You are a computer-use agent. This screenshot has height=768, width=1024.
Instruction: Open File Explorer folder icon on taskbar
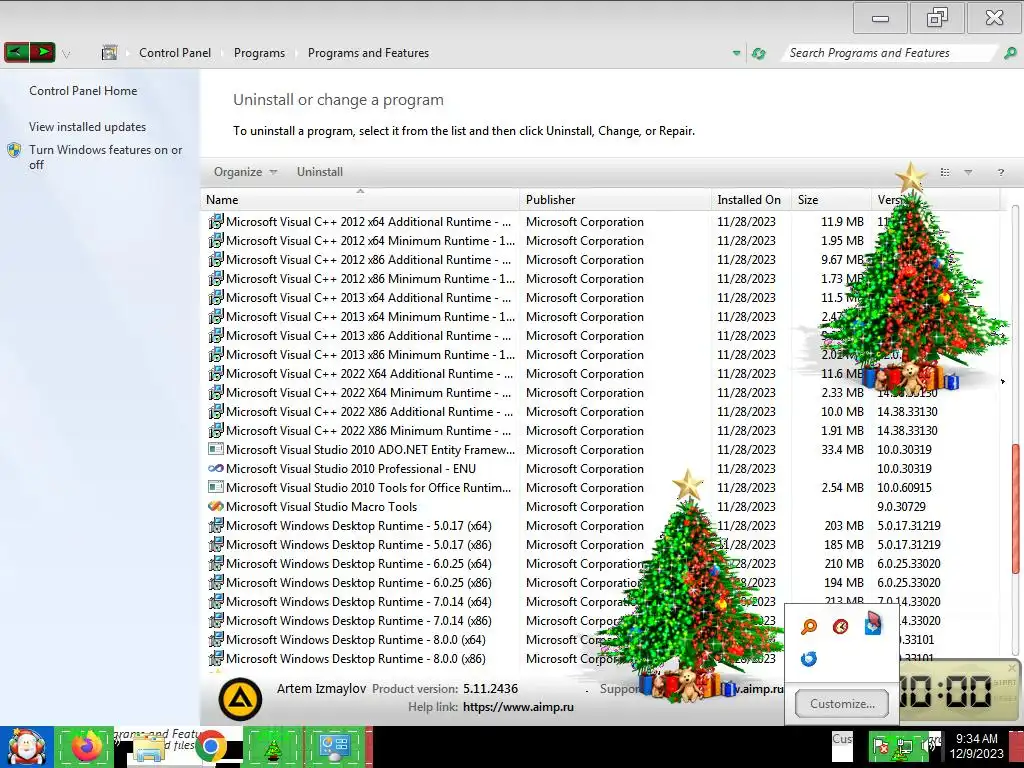click(x=148, y=748)
